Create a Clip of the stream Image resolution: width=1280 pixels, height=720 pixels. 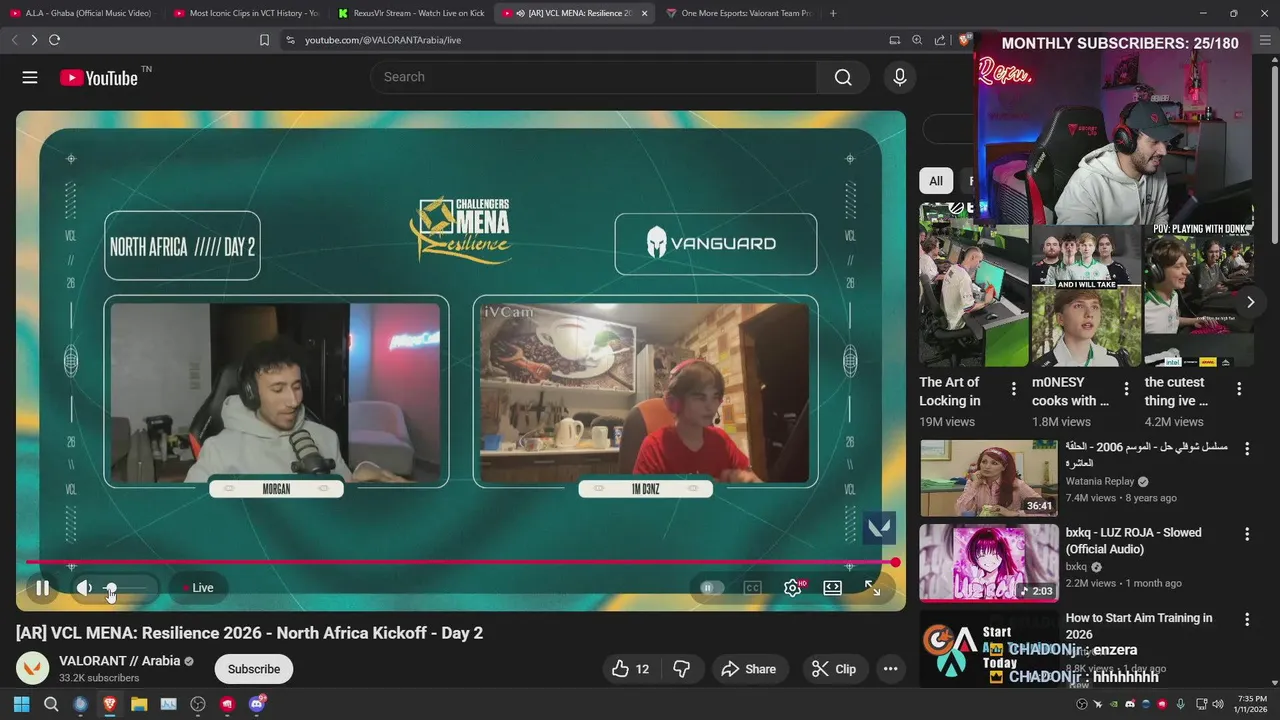click(834, 669)
